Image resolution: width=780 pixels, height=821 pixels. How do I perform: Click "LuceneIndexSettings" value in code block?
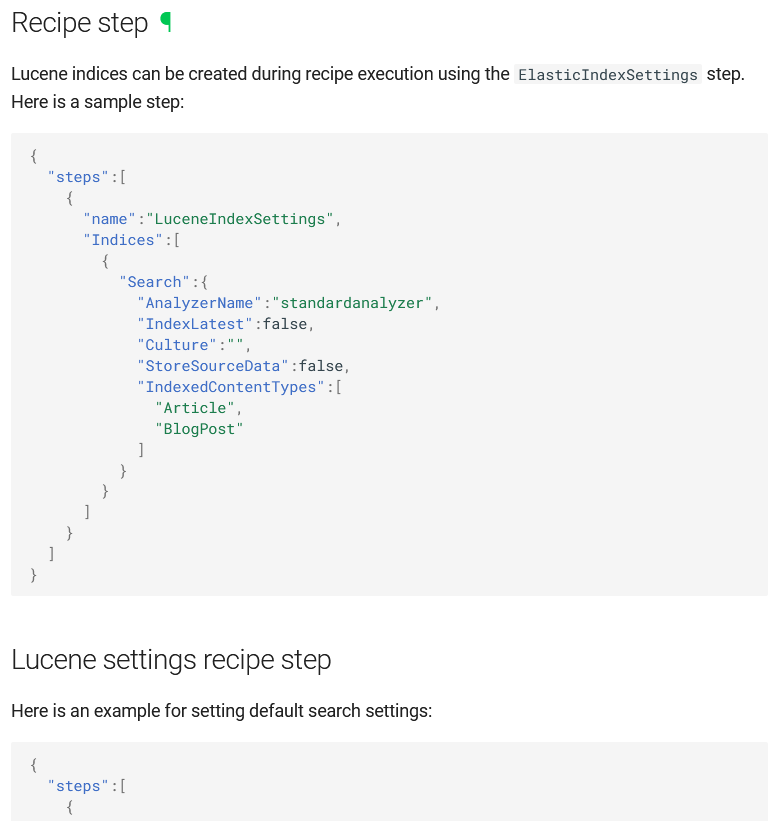[240, 219]
